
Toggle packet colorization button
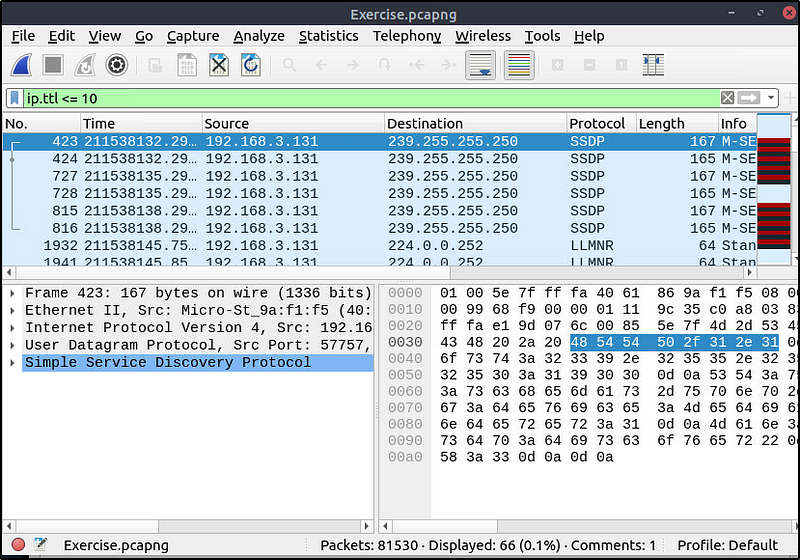pos(518,66)
